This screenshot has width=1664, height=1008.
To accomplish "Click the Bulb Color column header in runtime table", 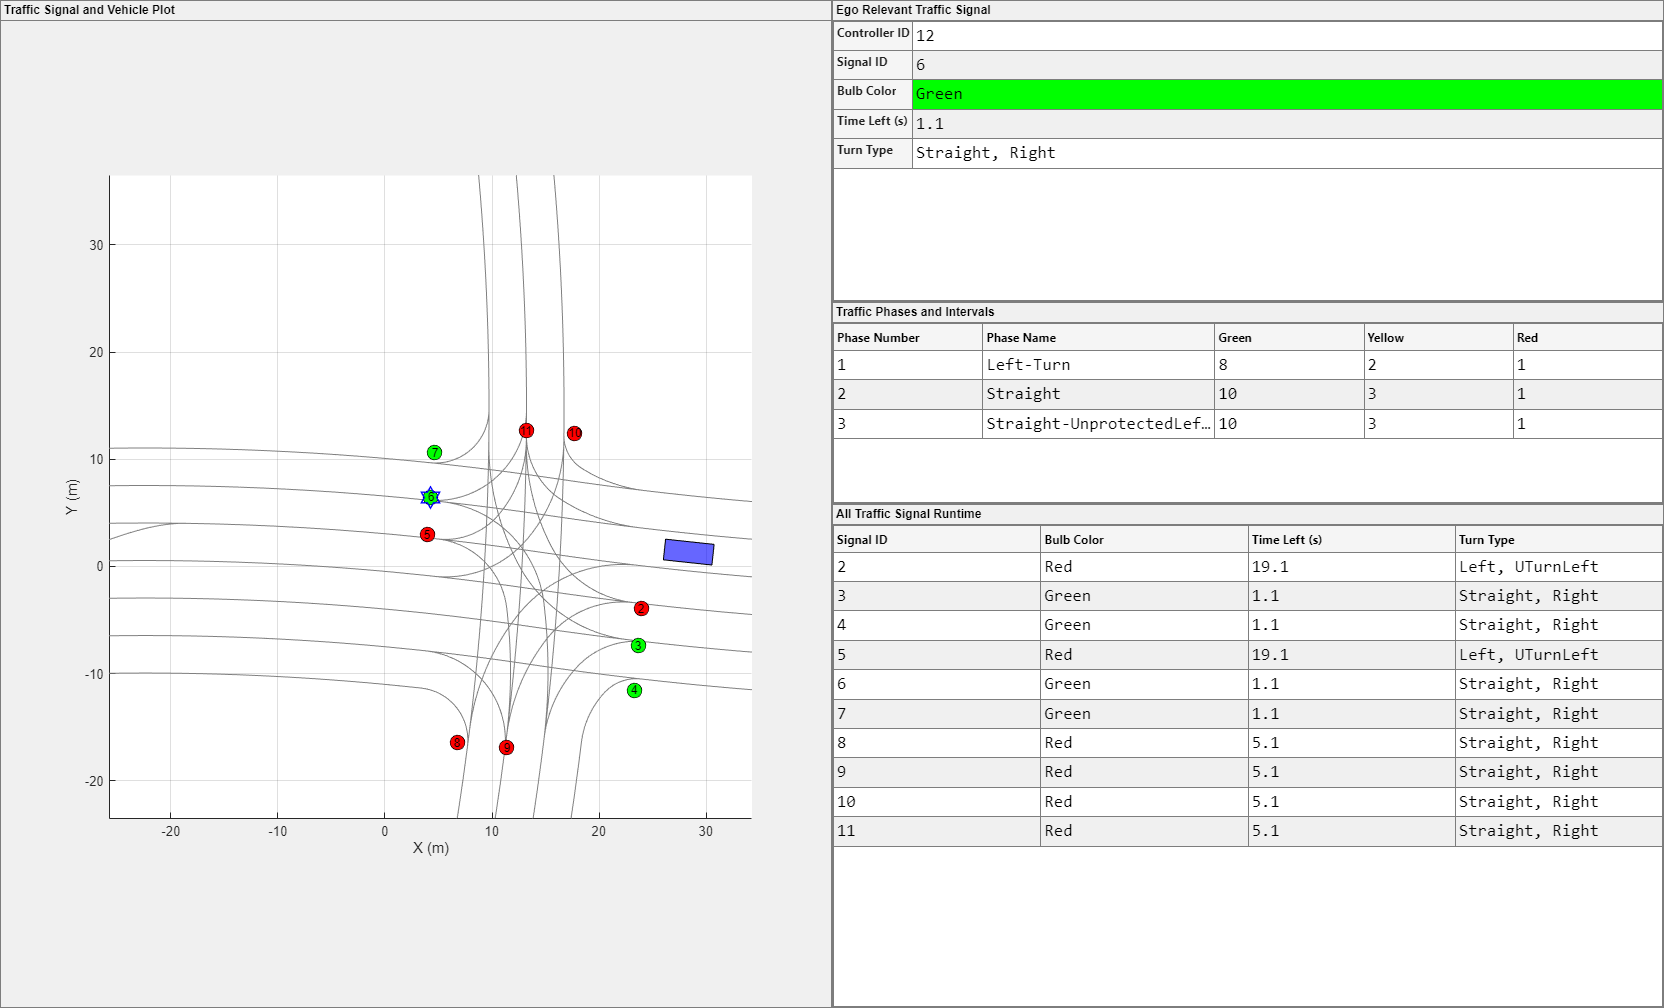I will (1143, 540).
